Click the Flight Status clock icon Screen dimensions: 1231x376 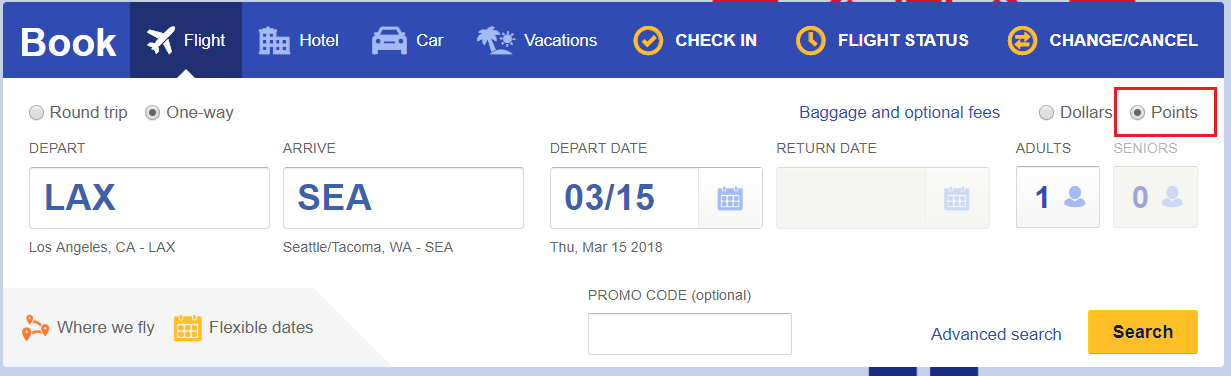pos(811,41)
